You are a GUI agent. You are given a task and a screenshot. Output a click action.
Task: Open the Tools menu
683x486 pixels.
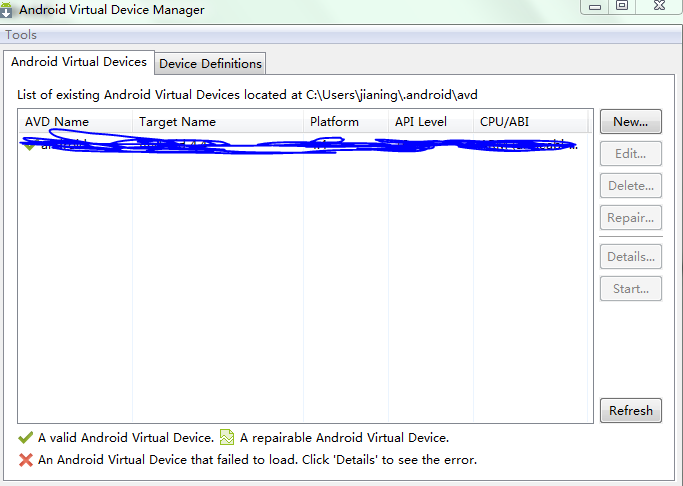pyautogui.click(x=21, y=35)
